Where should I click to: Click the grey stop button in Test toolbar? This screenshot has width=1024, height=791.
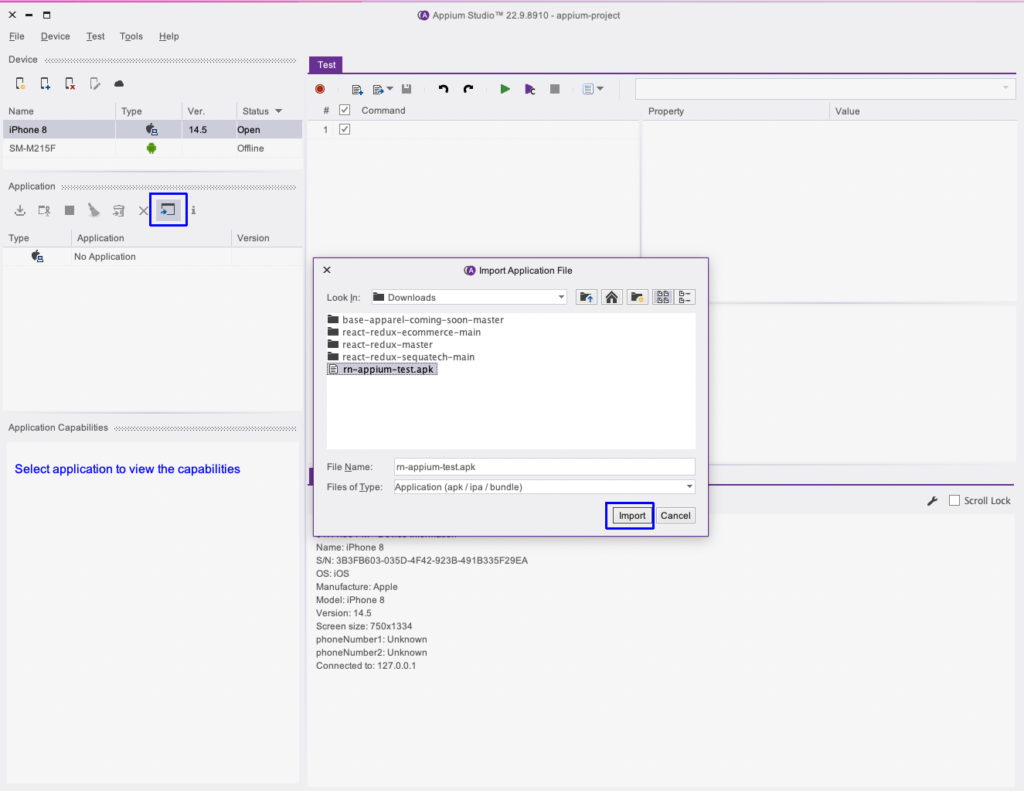pos(554,89)
